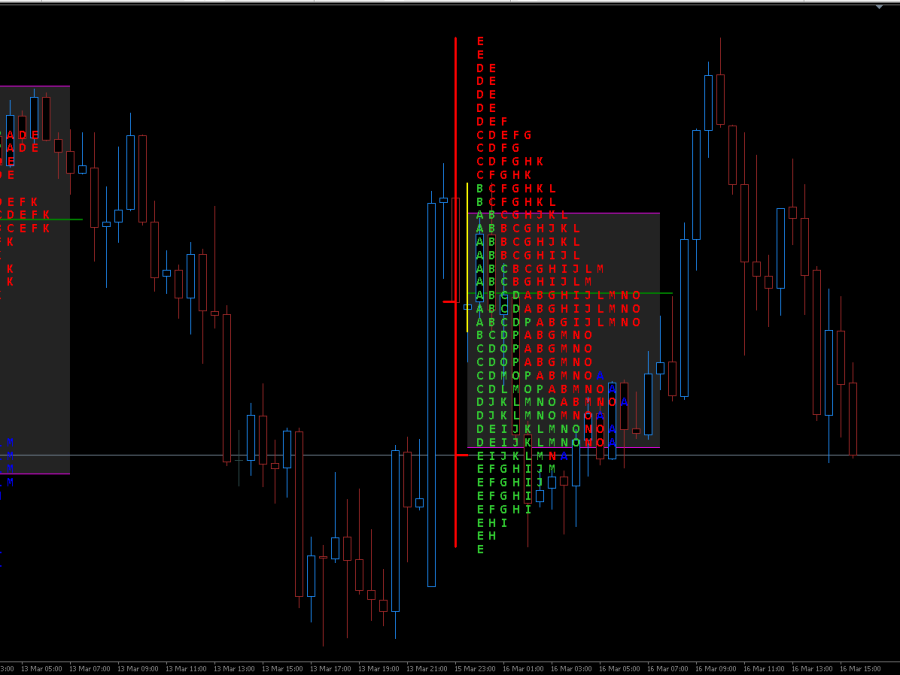The height and width of the screenshot is (675, 900).
Task: Click the red F at end of top DEF row
Action: tap(504, 121)
